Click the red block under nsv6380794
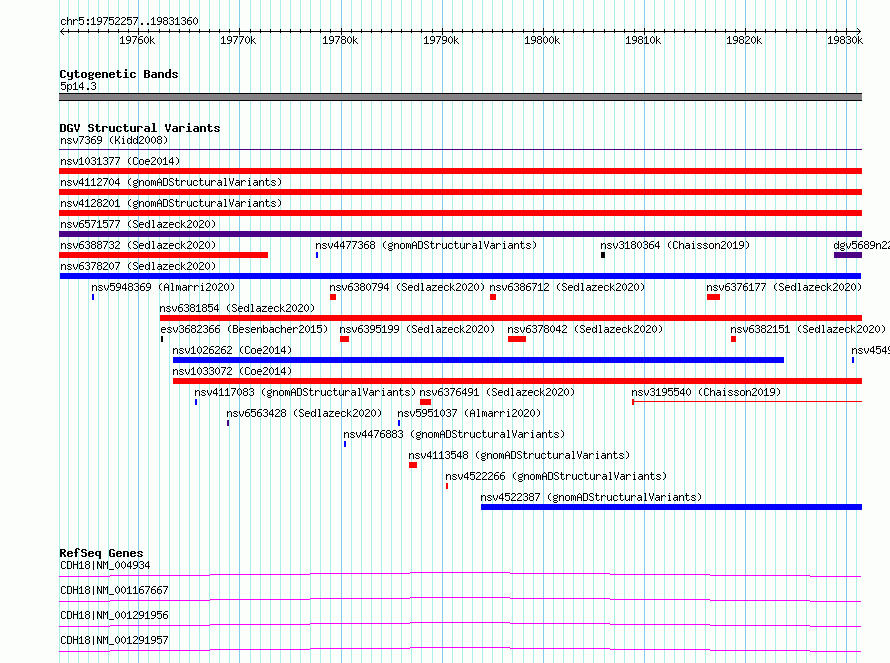 tap(333, 297)
